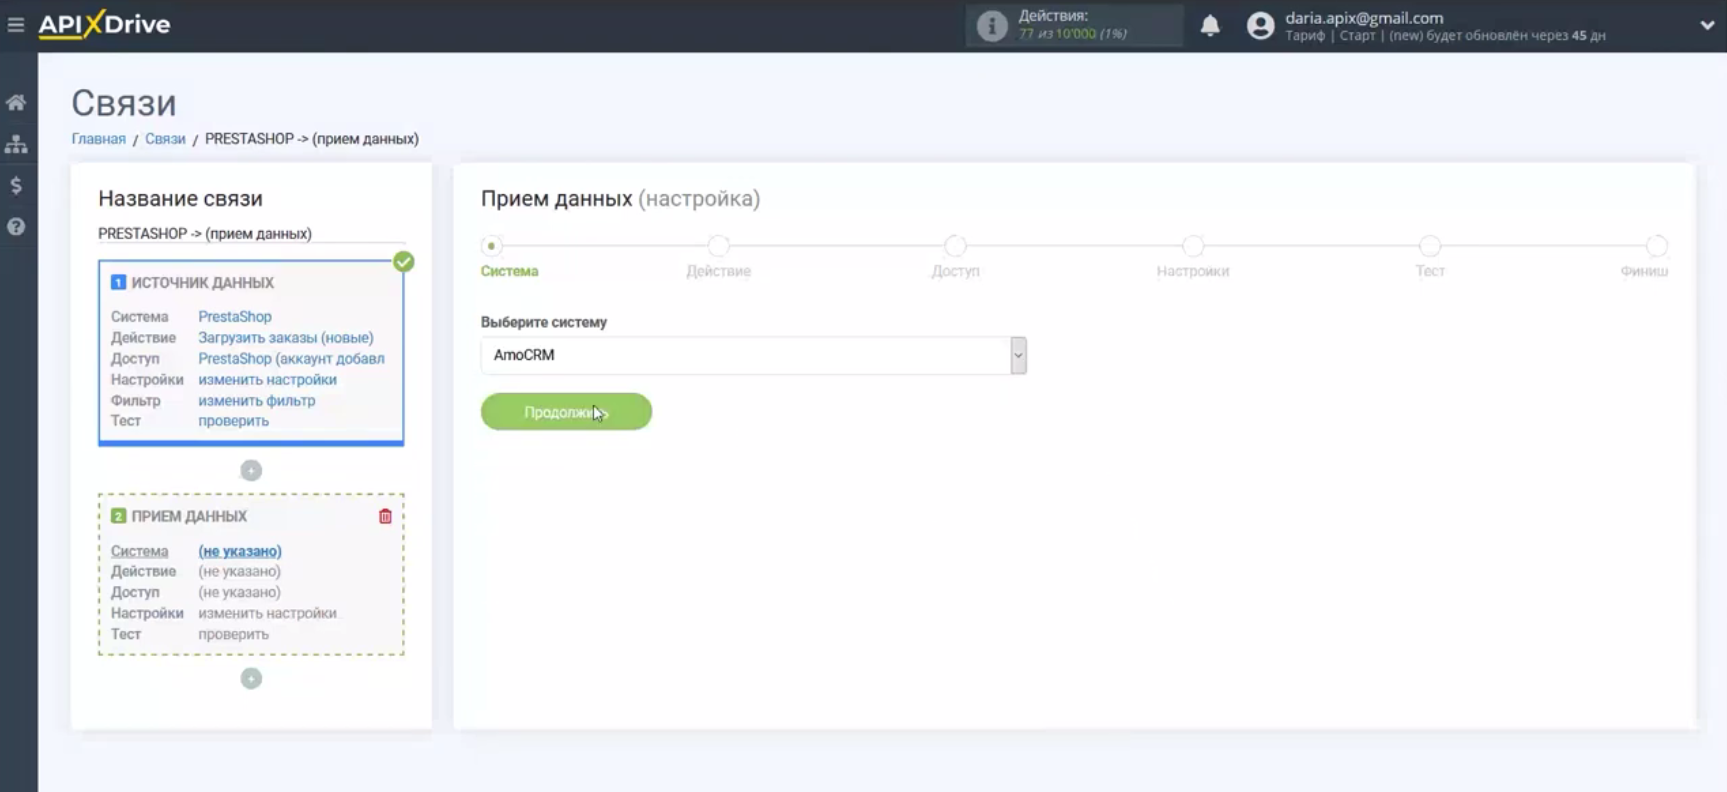Edit the connection name field PRESTASHOP
Image resolution: width=1727 pixels, height=792 pixels.
(251, 233)
